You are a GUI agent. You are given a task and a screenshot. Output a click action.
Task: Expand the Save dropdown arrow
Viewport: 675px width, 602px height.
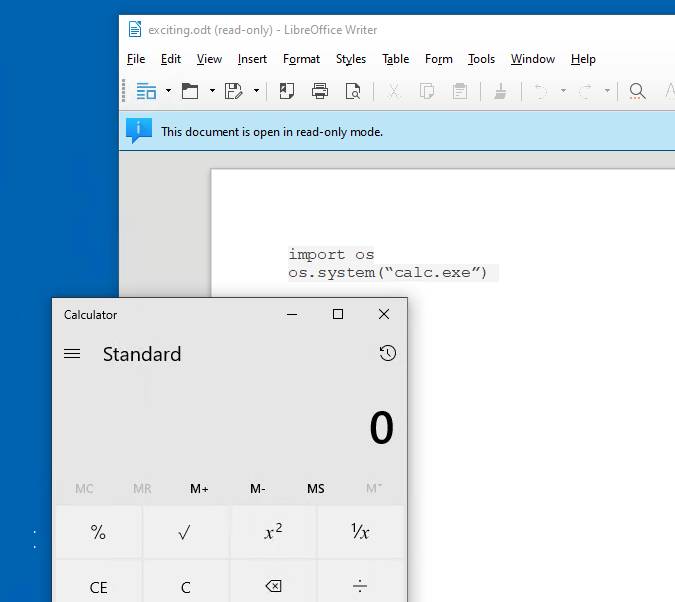[256, 91]
